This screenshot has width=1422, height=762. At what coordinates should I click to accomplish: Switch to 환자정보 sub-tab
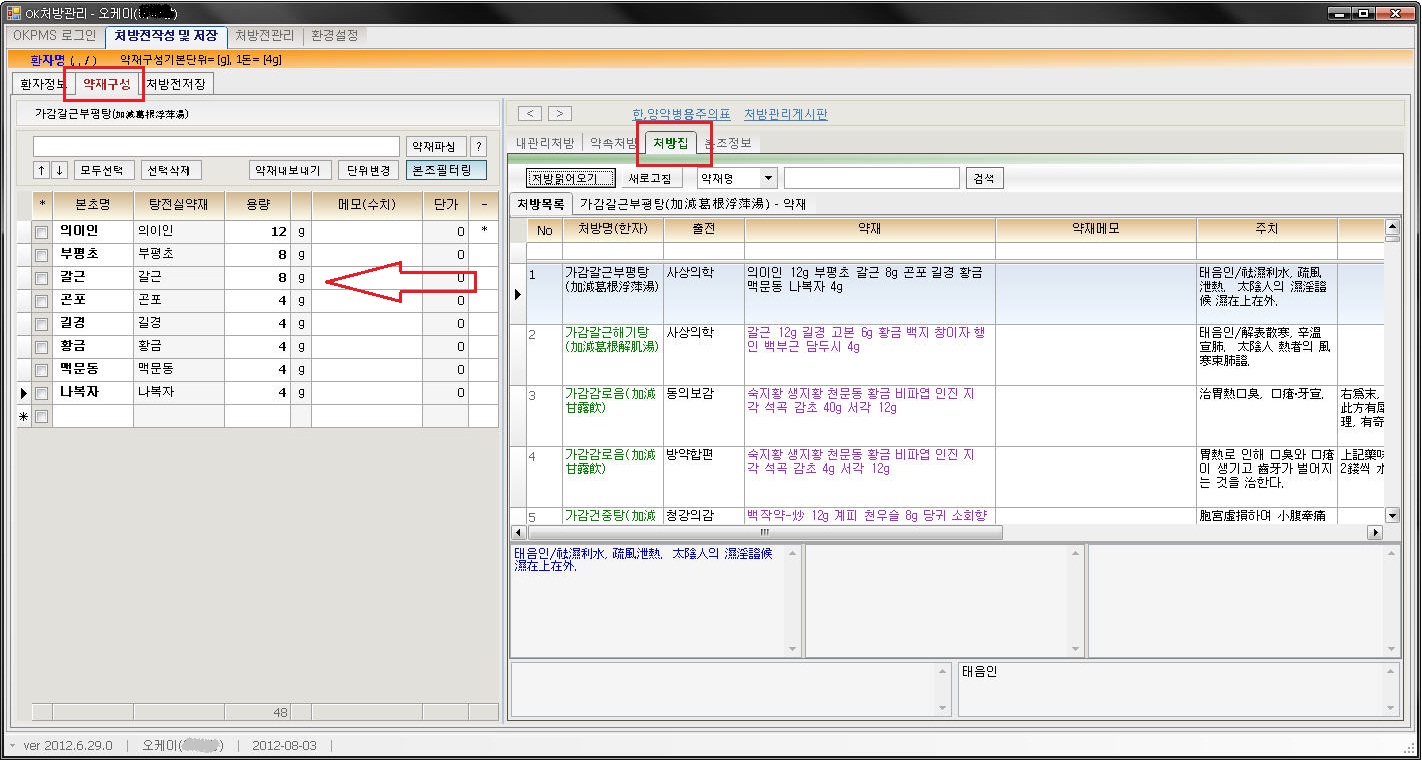click(x=43, y=84)
